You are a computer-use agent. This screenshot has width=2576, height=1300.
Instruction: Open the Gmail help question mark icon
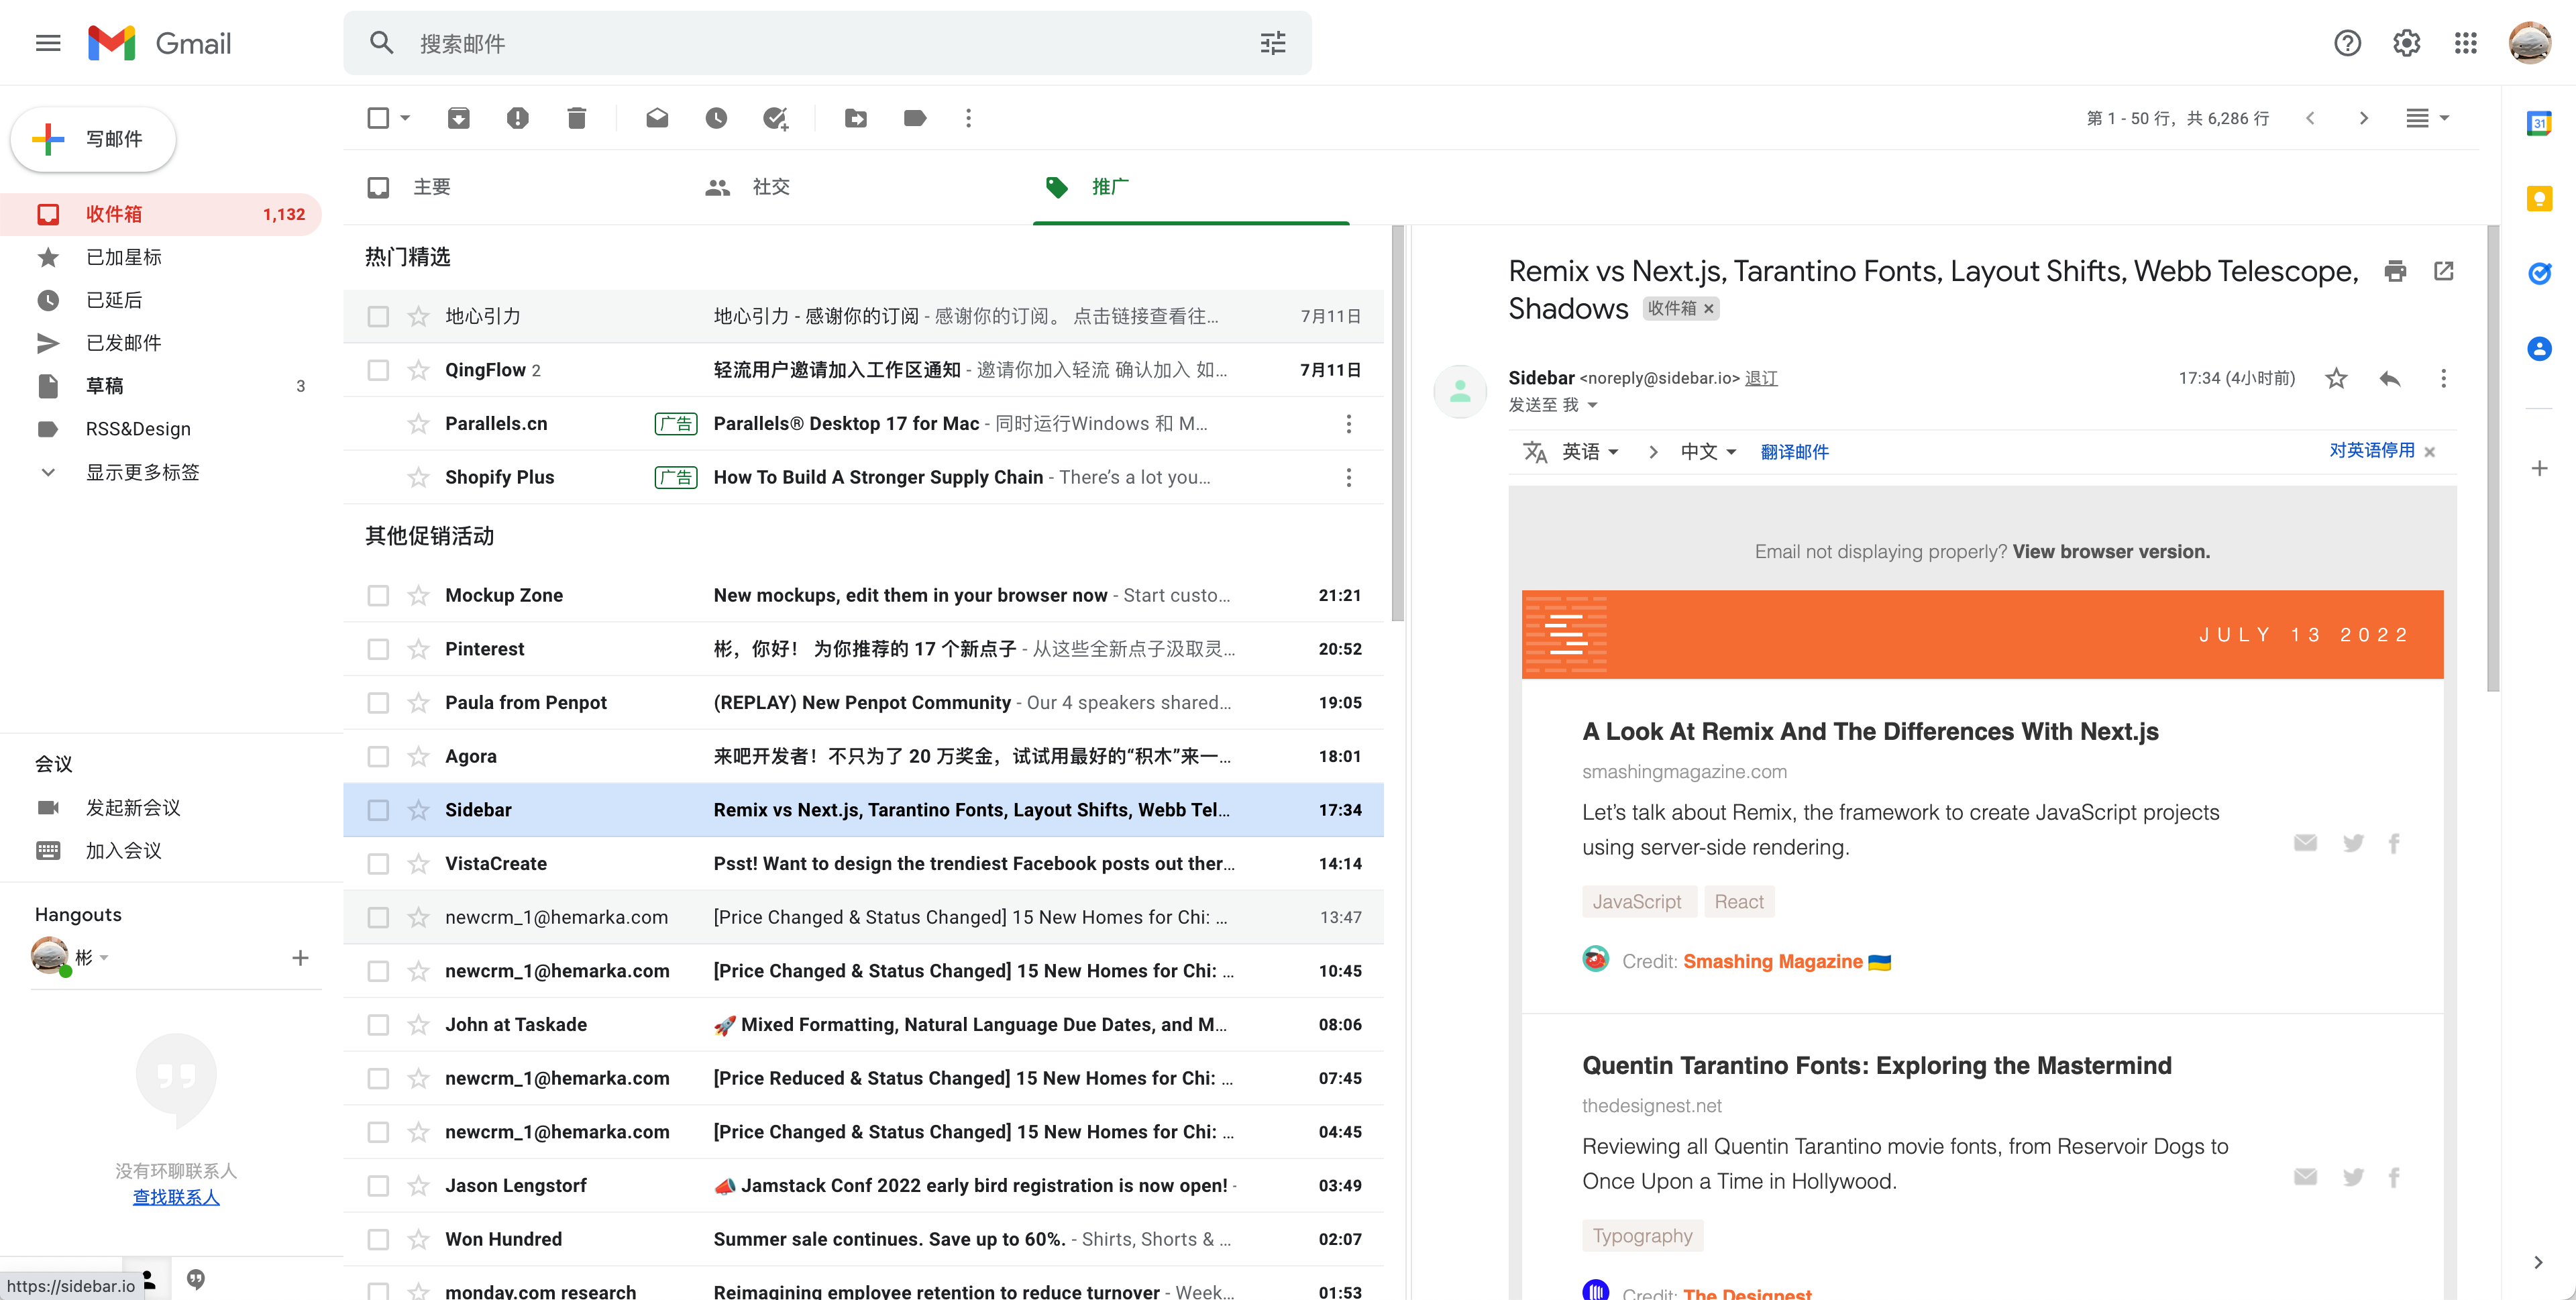tap(2347, 43)
